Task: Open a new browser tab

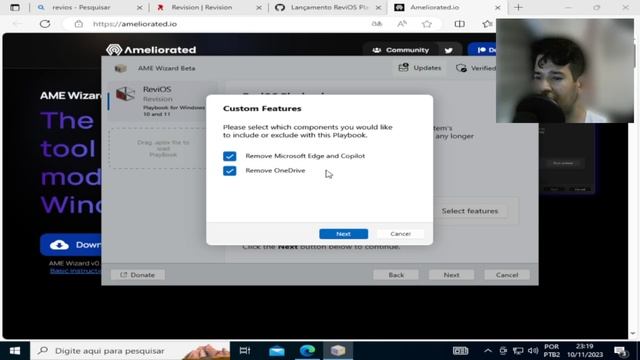Action: pyautogui.click(x=518, y=7)
